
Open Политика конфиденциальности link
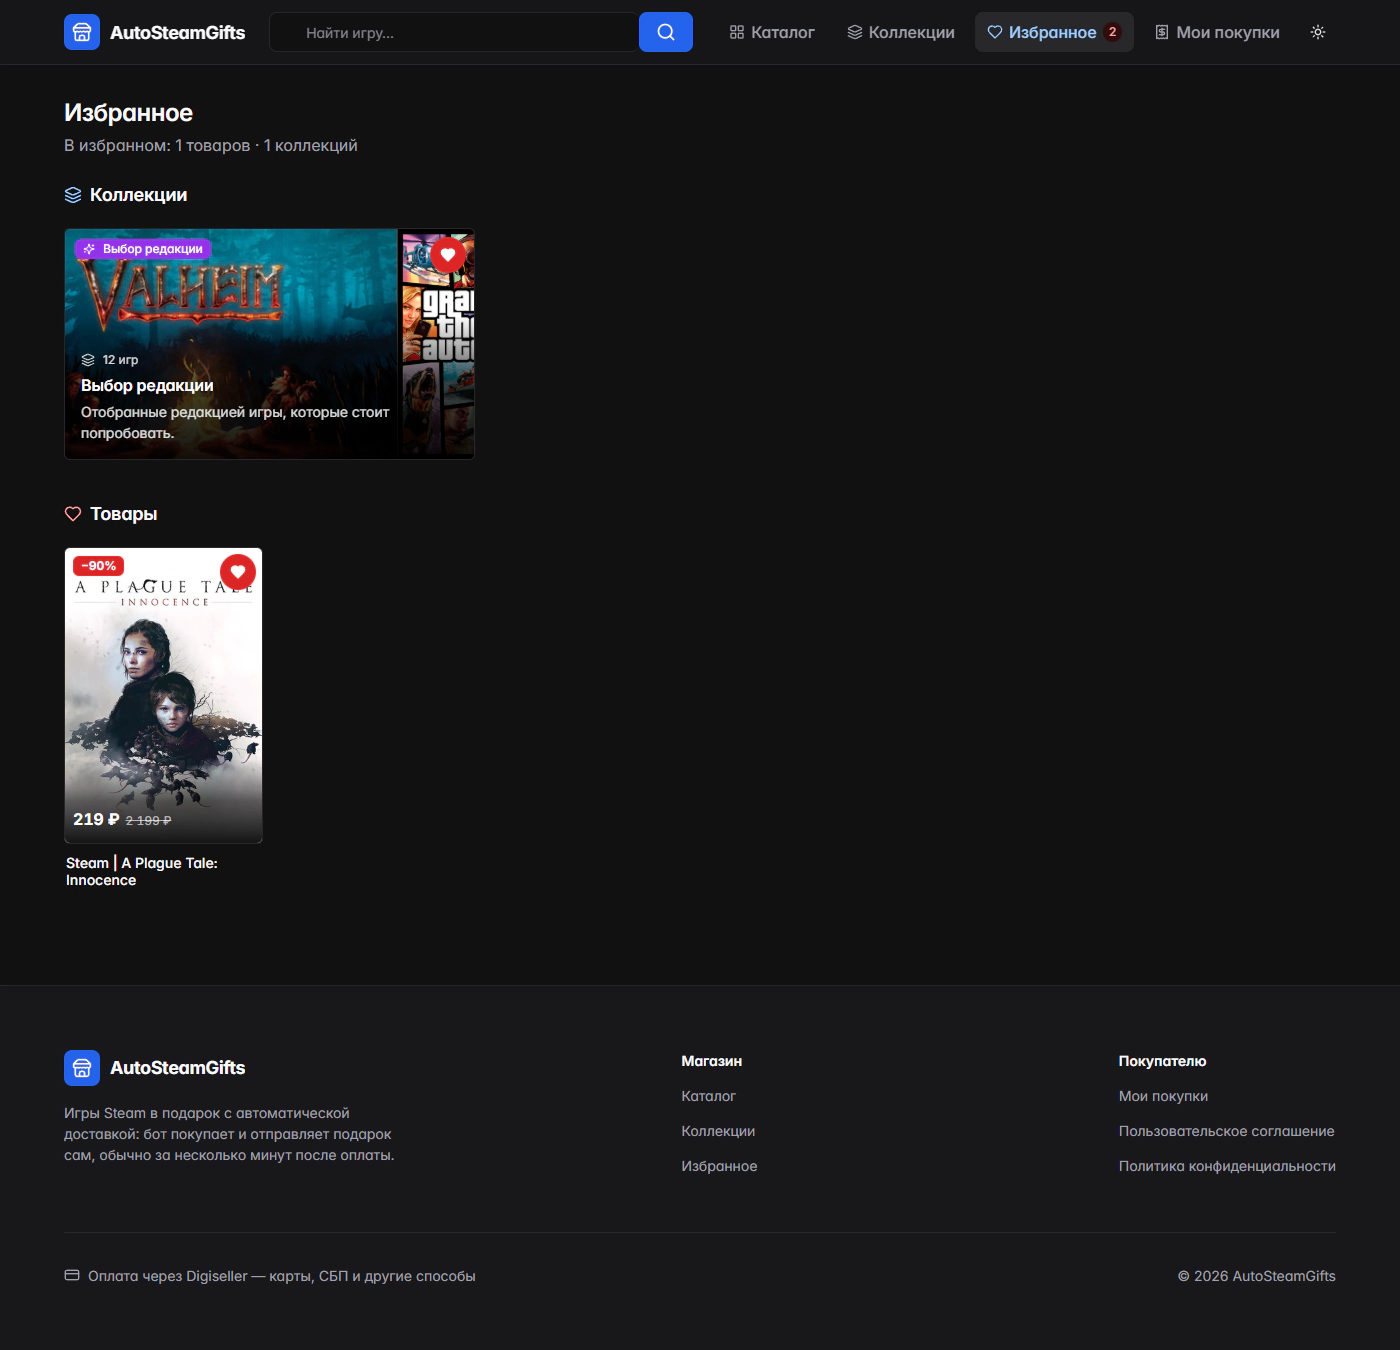[1227, 1166]
